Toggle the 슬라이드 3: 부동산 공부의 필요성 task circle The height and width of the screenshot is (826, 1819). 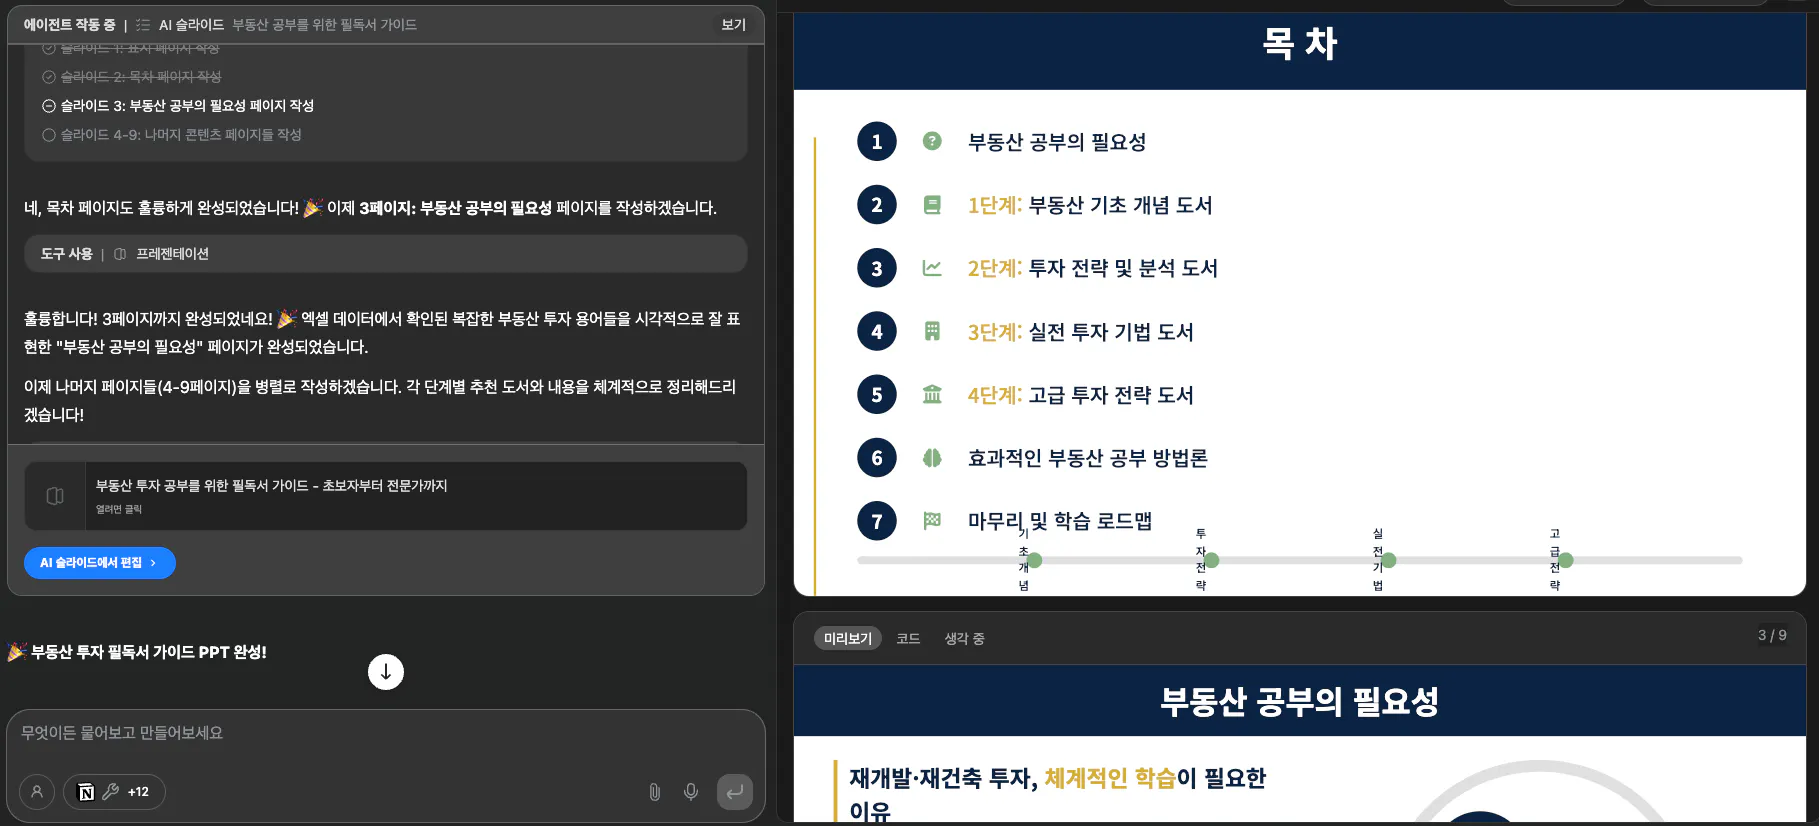tap(48, 106)
